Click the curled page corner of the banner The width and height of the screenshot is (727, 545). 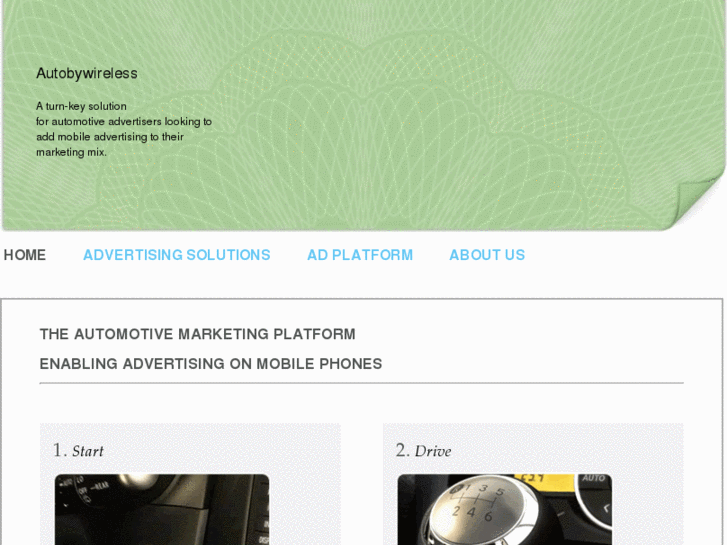click(700, 200)
